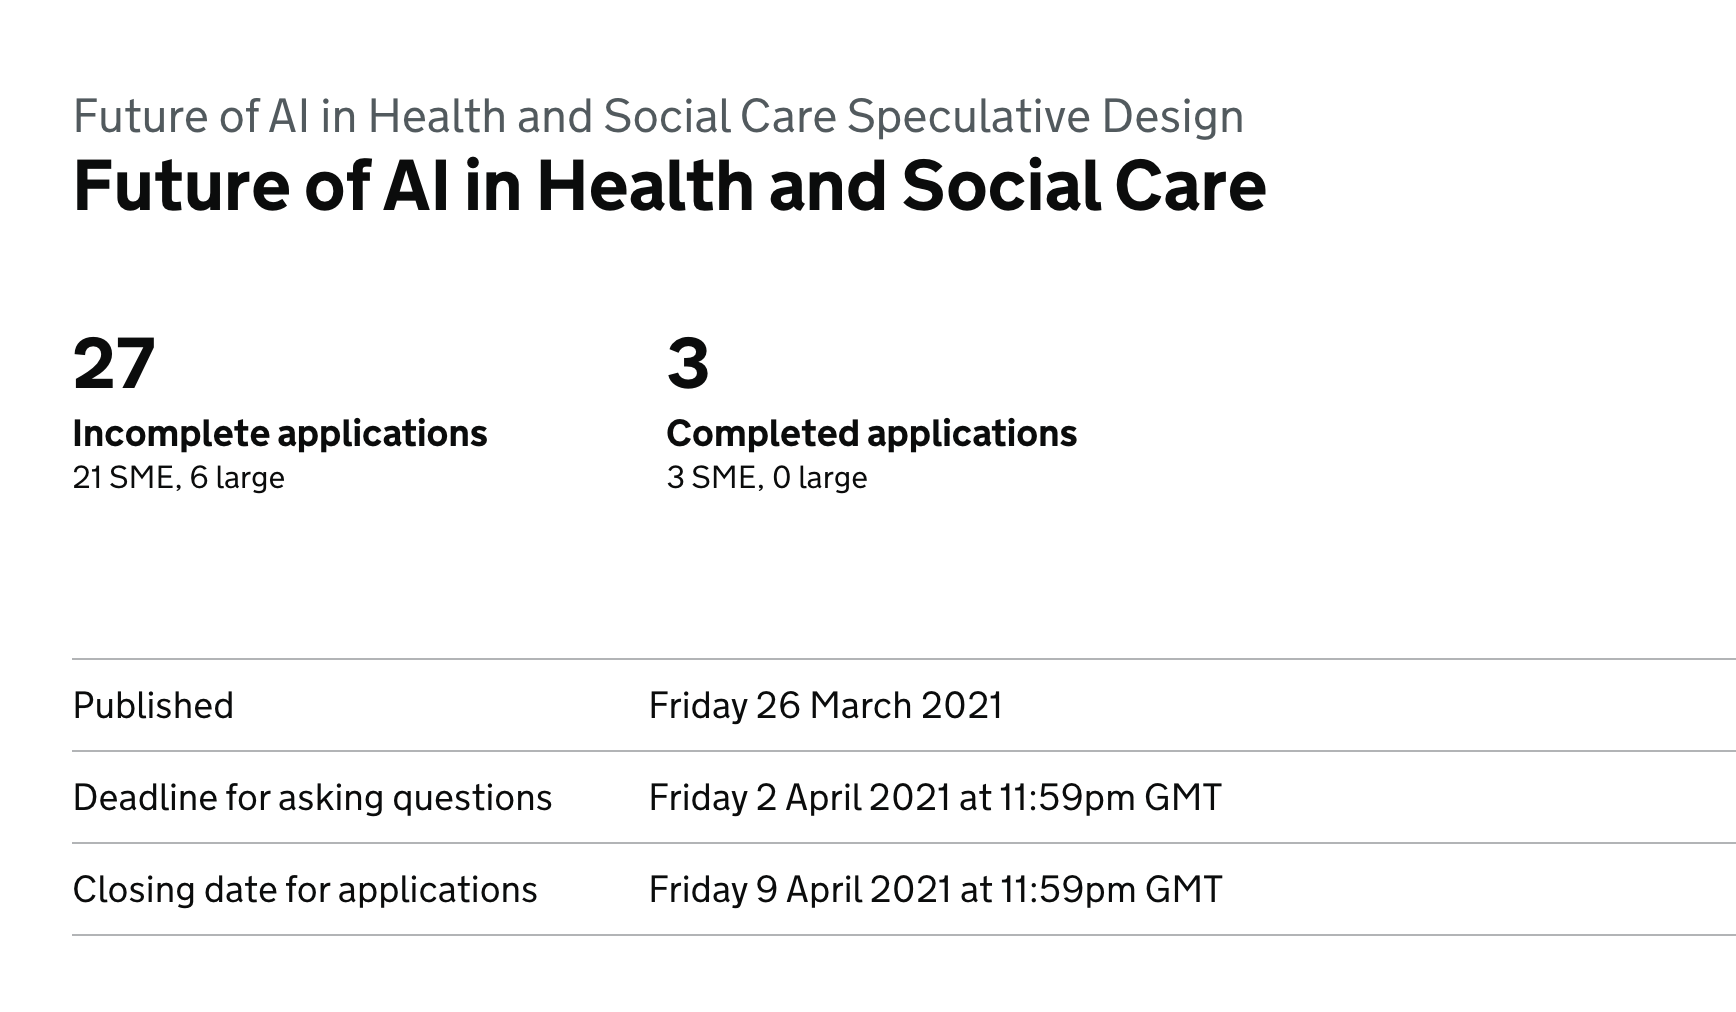Click the Friday 9 April 2021 closing value
This screenshot has height=1012, width=1736.
935,890
